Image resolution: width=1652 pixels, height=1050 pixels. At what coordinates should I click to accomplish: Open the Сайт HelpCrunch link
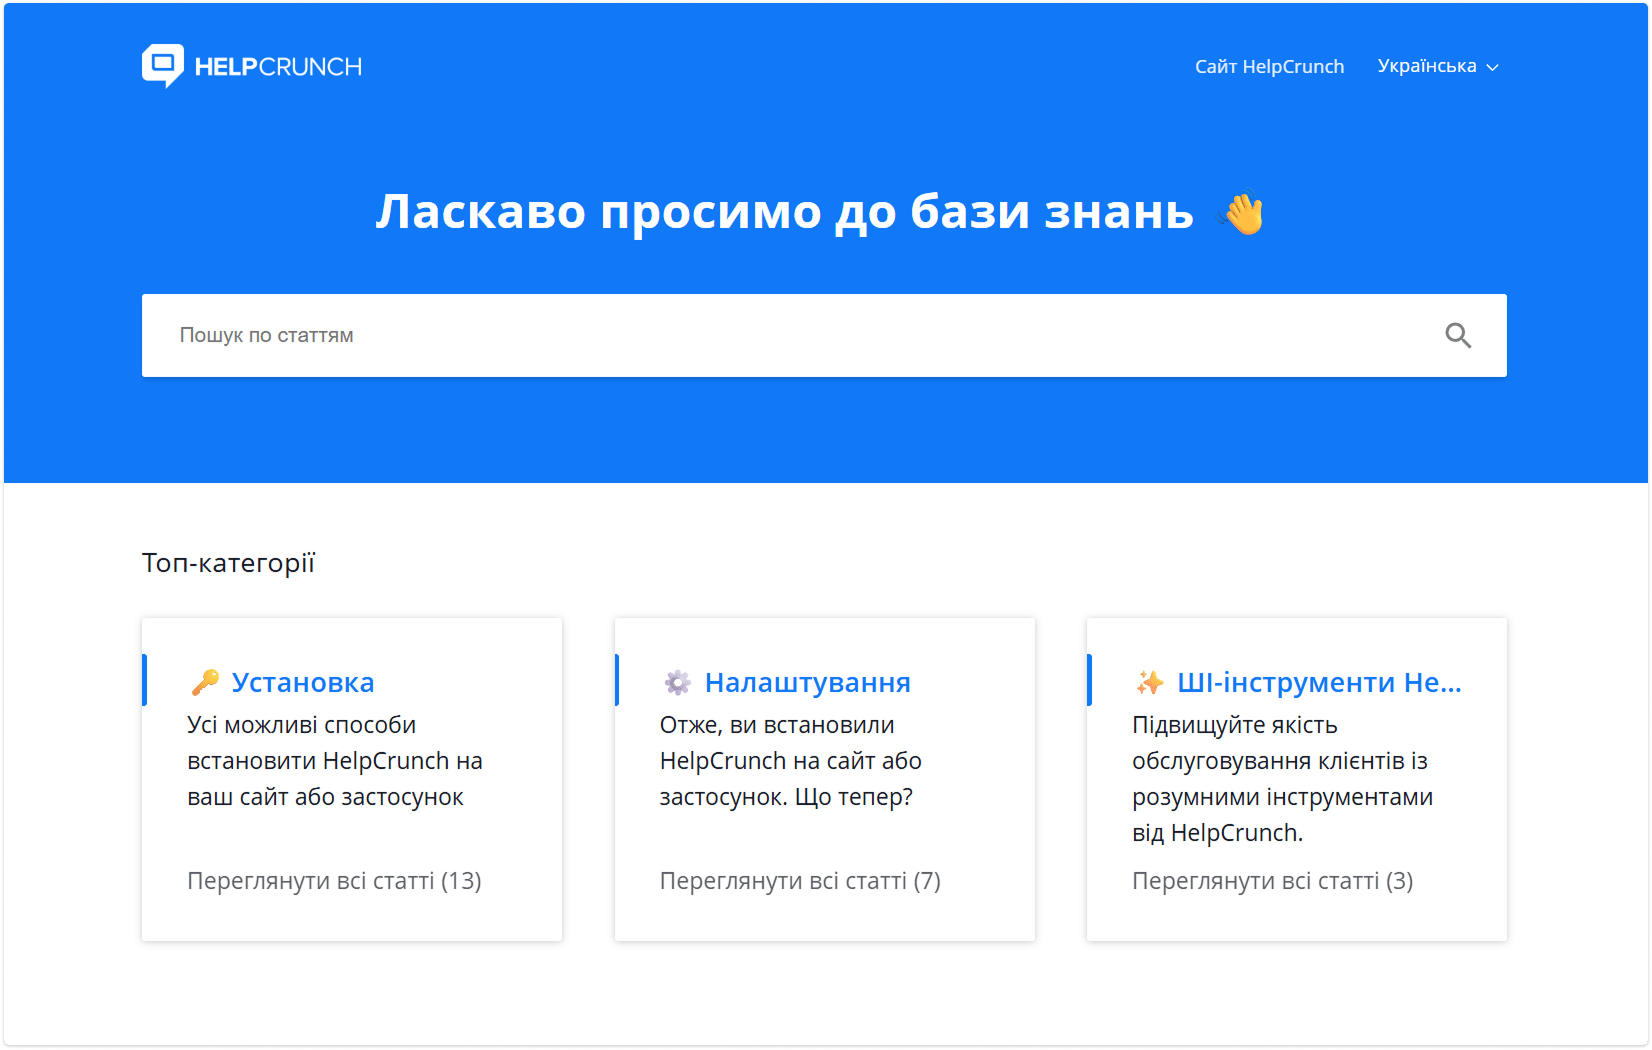pos(1269,66)
